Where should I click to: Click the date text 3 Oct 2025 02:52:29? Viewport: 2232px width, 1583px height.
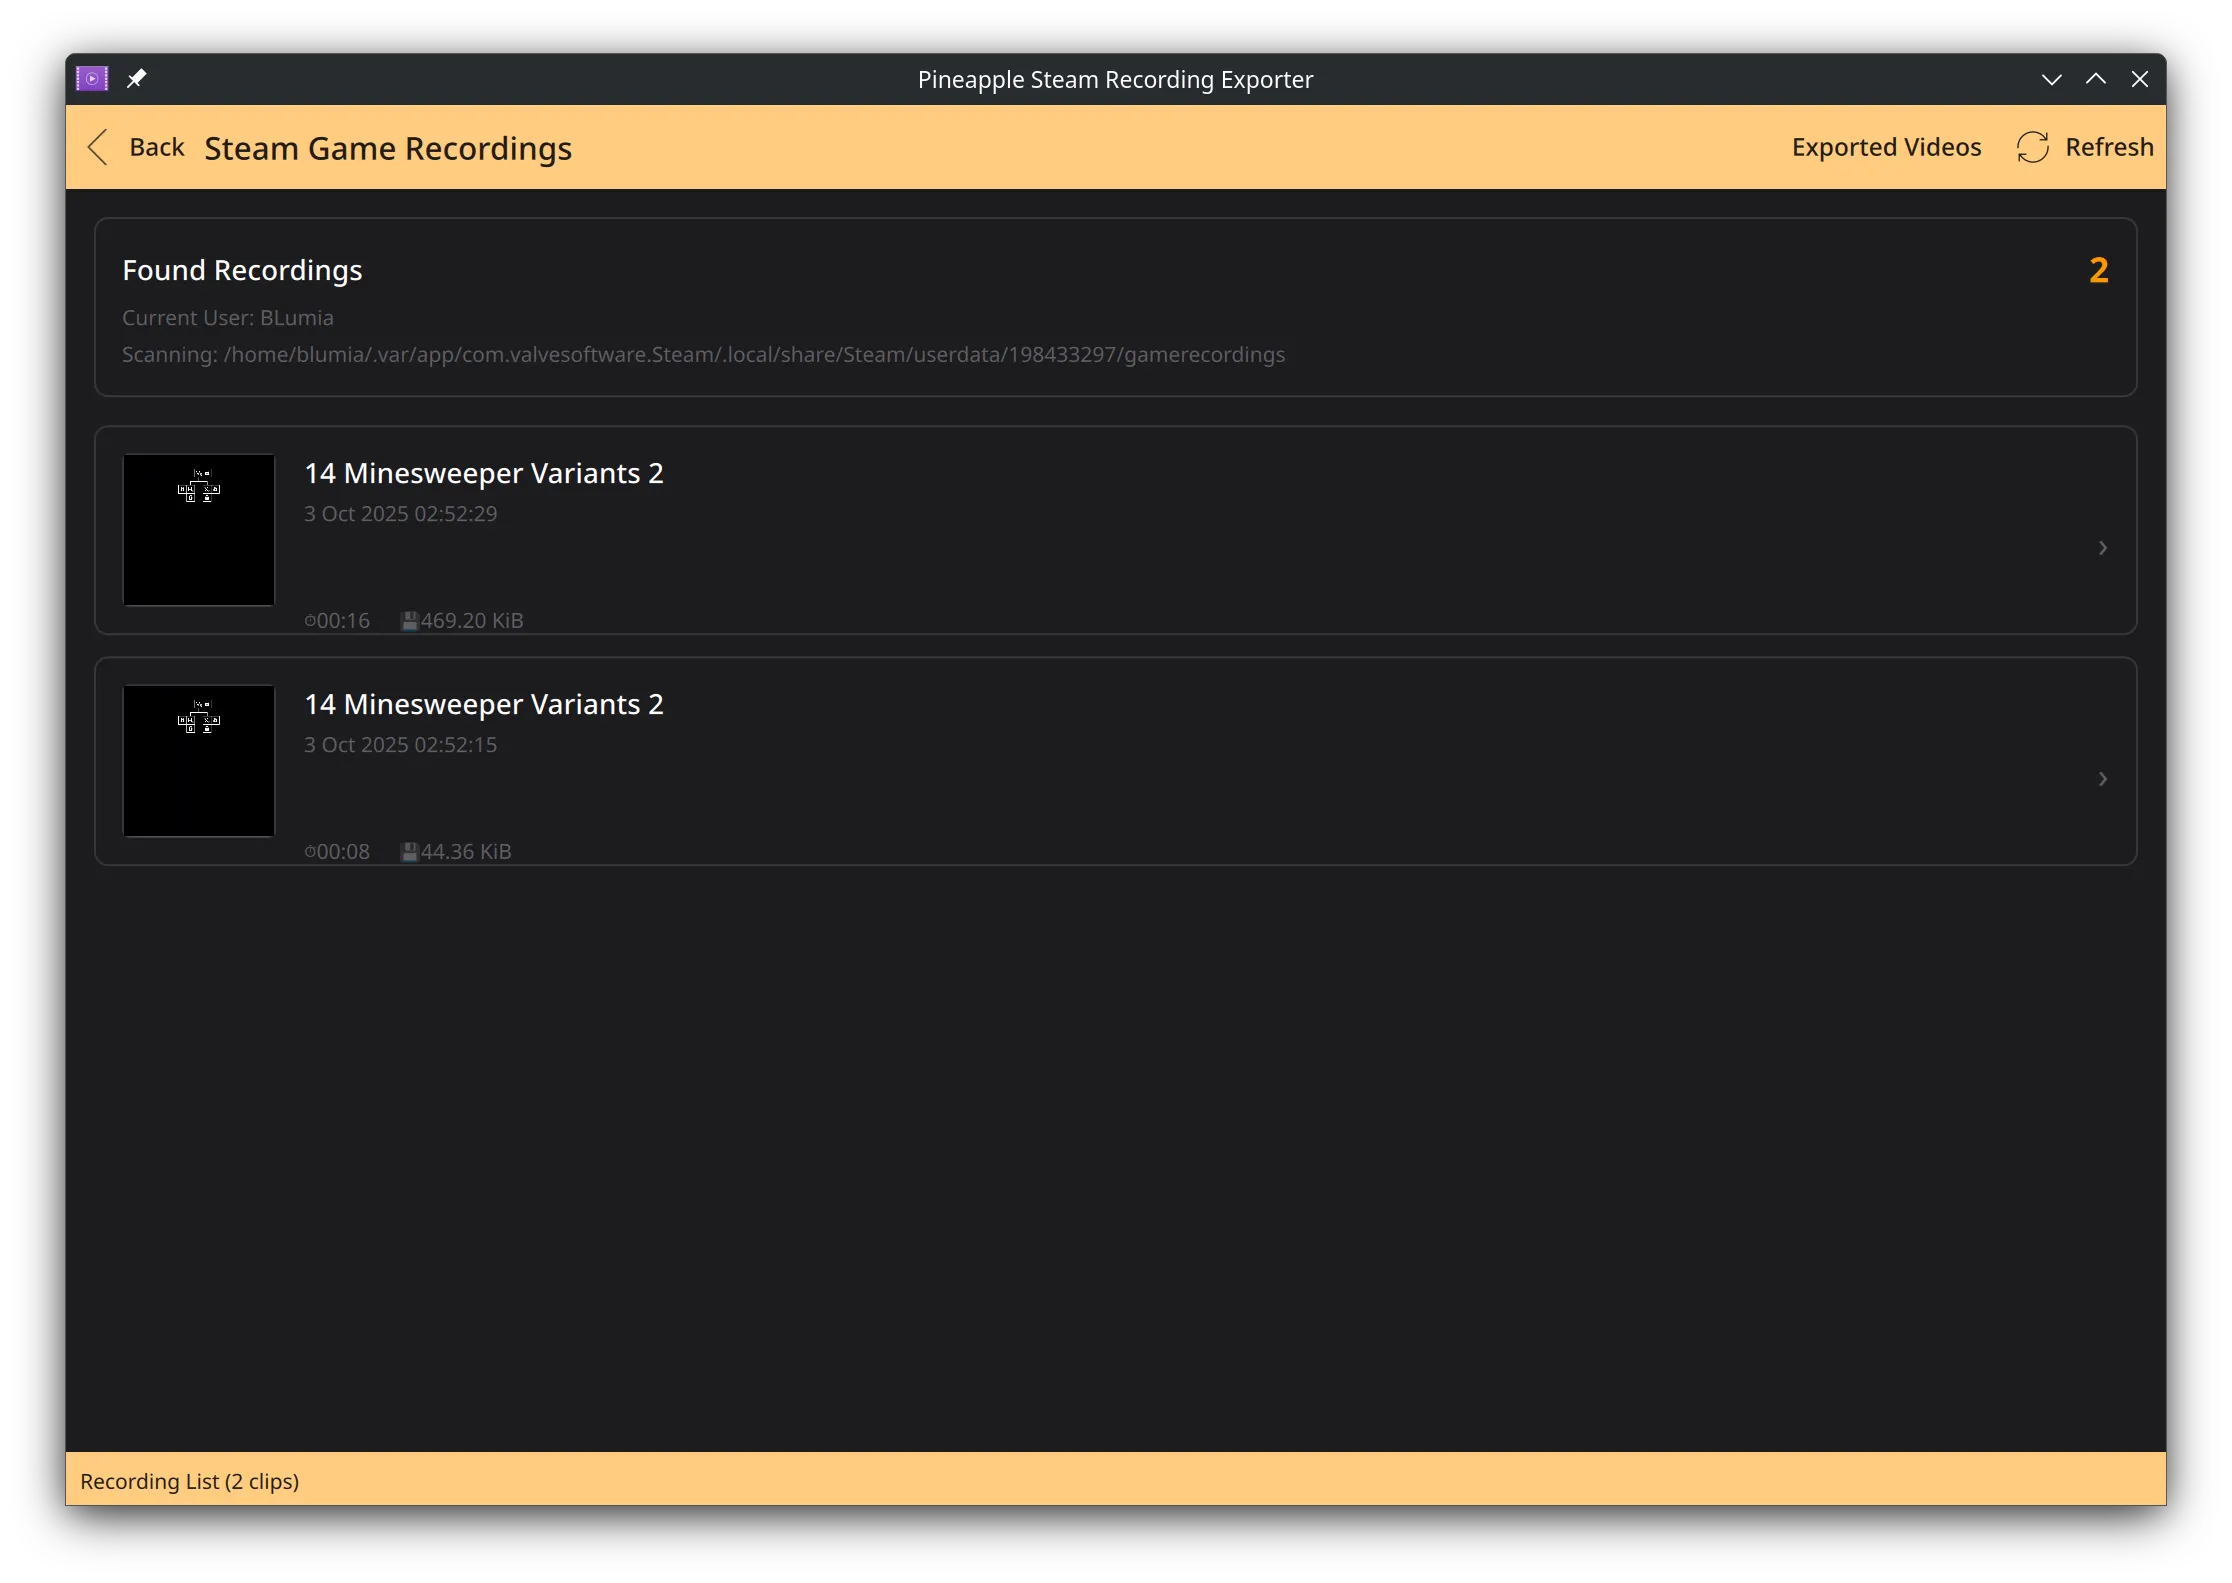pyautogui.click(x=400, y=514)
